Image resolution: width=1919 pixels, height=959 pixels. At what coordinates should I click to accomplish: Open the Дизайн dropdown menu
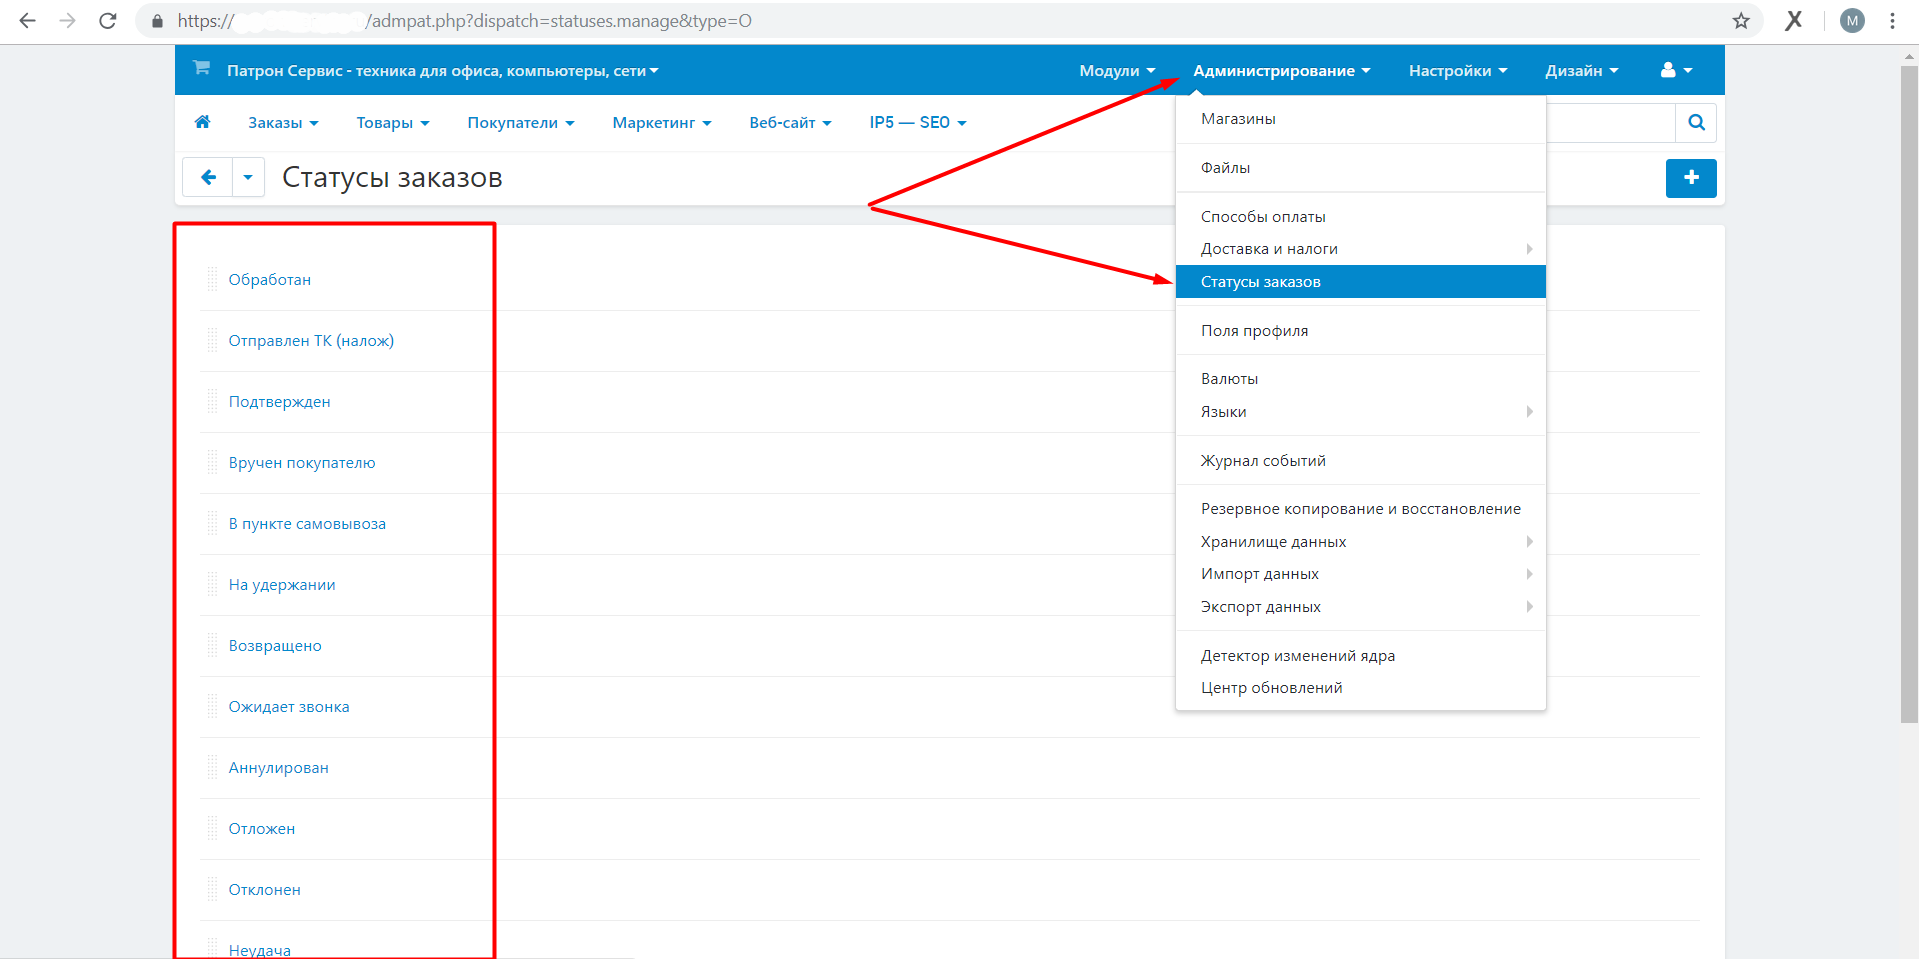click(1581, 70)
